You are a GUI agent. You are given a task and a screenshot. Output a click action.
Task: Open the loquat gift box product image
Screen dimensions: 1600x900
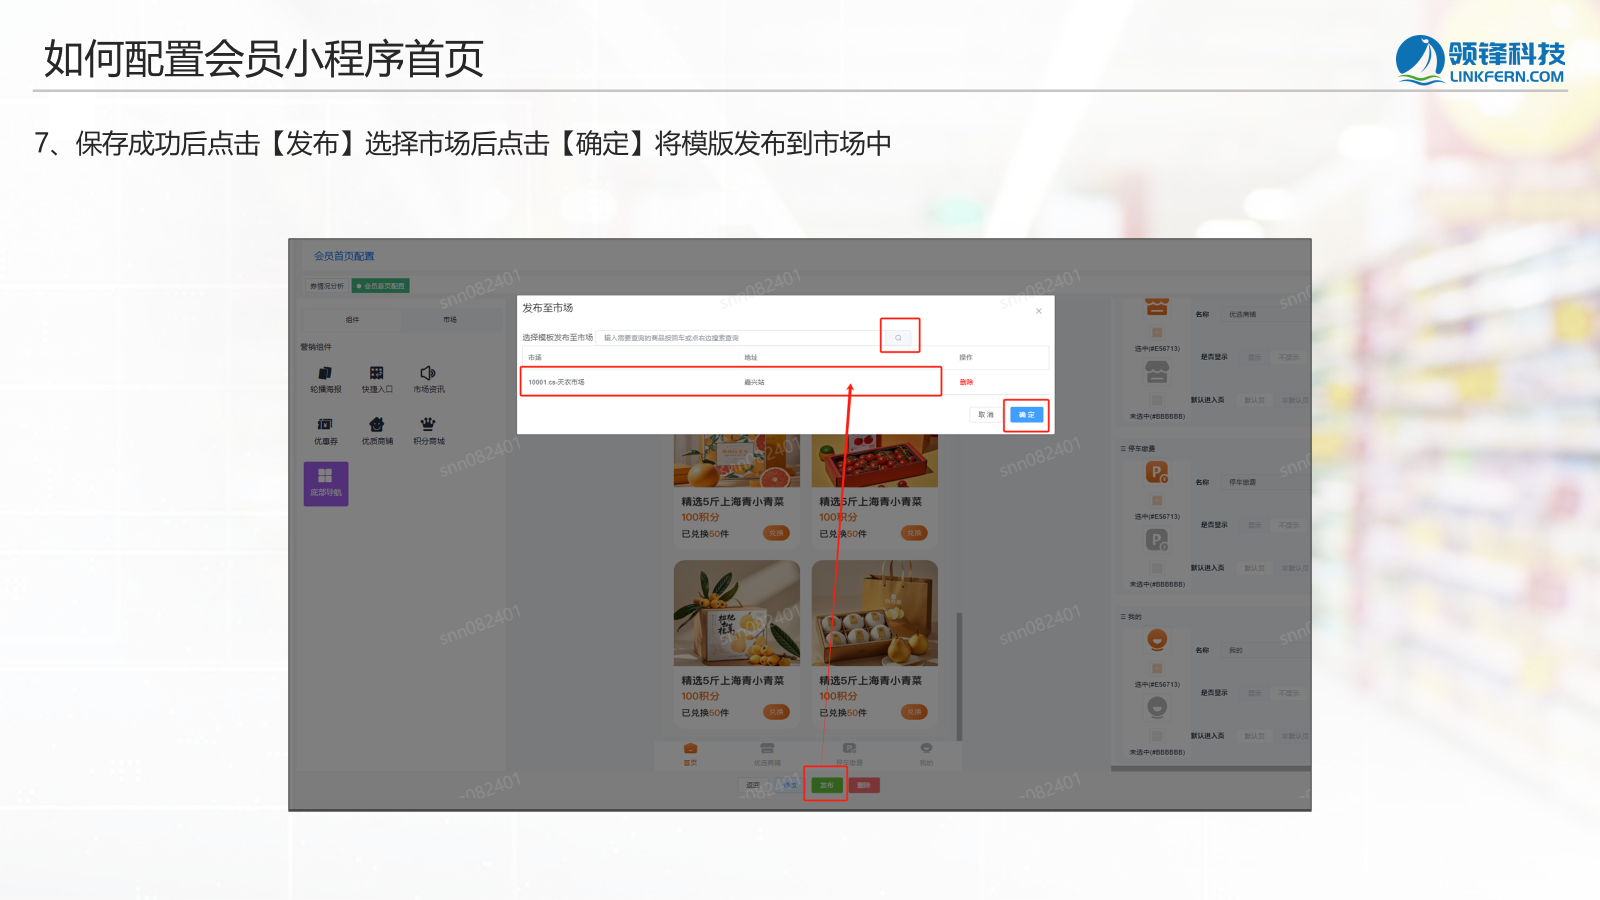[737, 613]
